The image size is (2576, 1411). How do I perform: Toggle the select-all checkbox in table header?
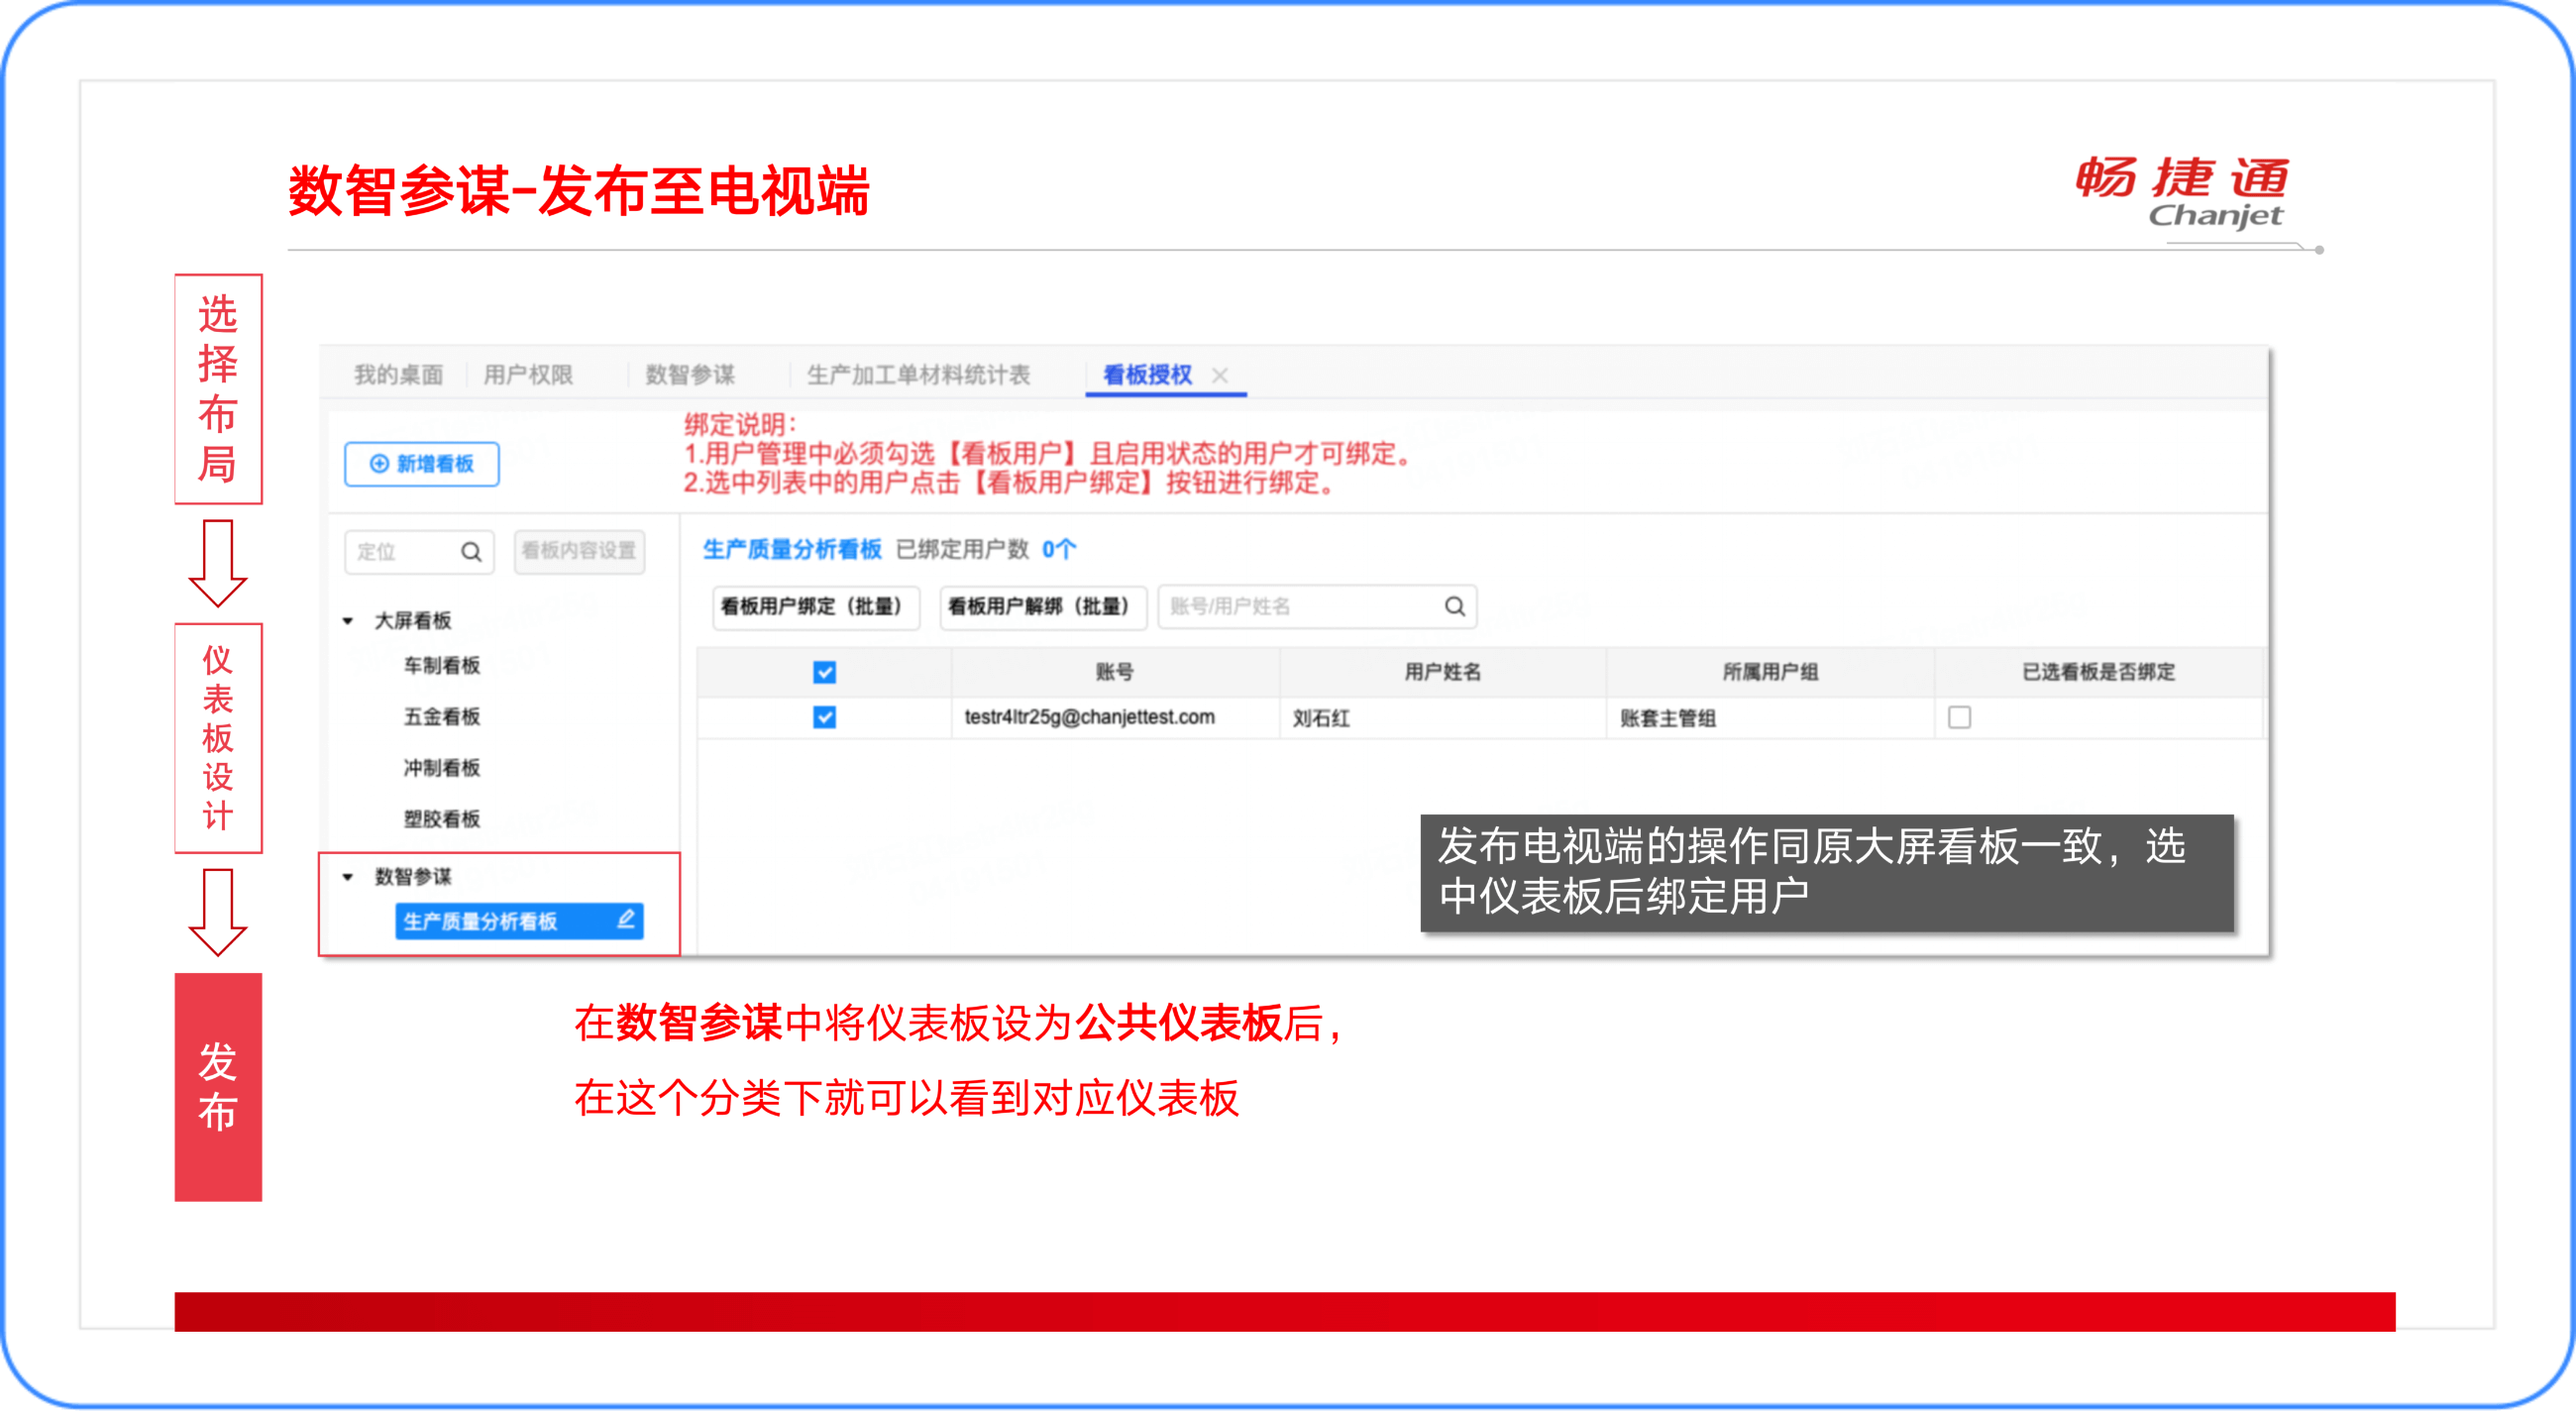[x=824, y=672]
